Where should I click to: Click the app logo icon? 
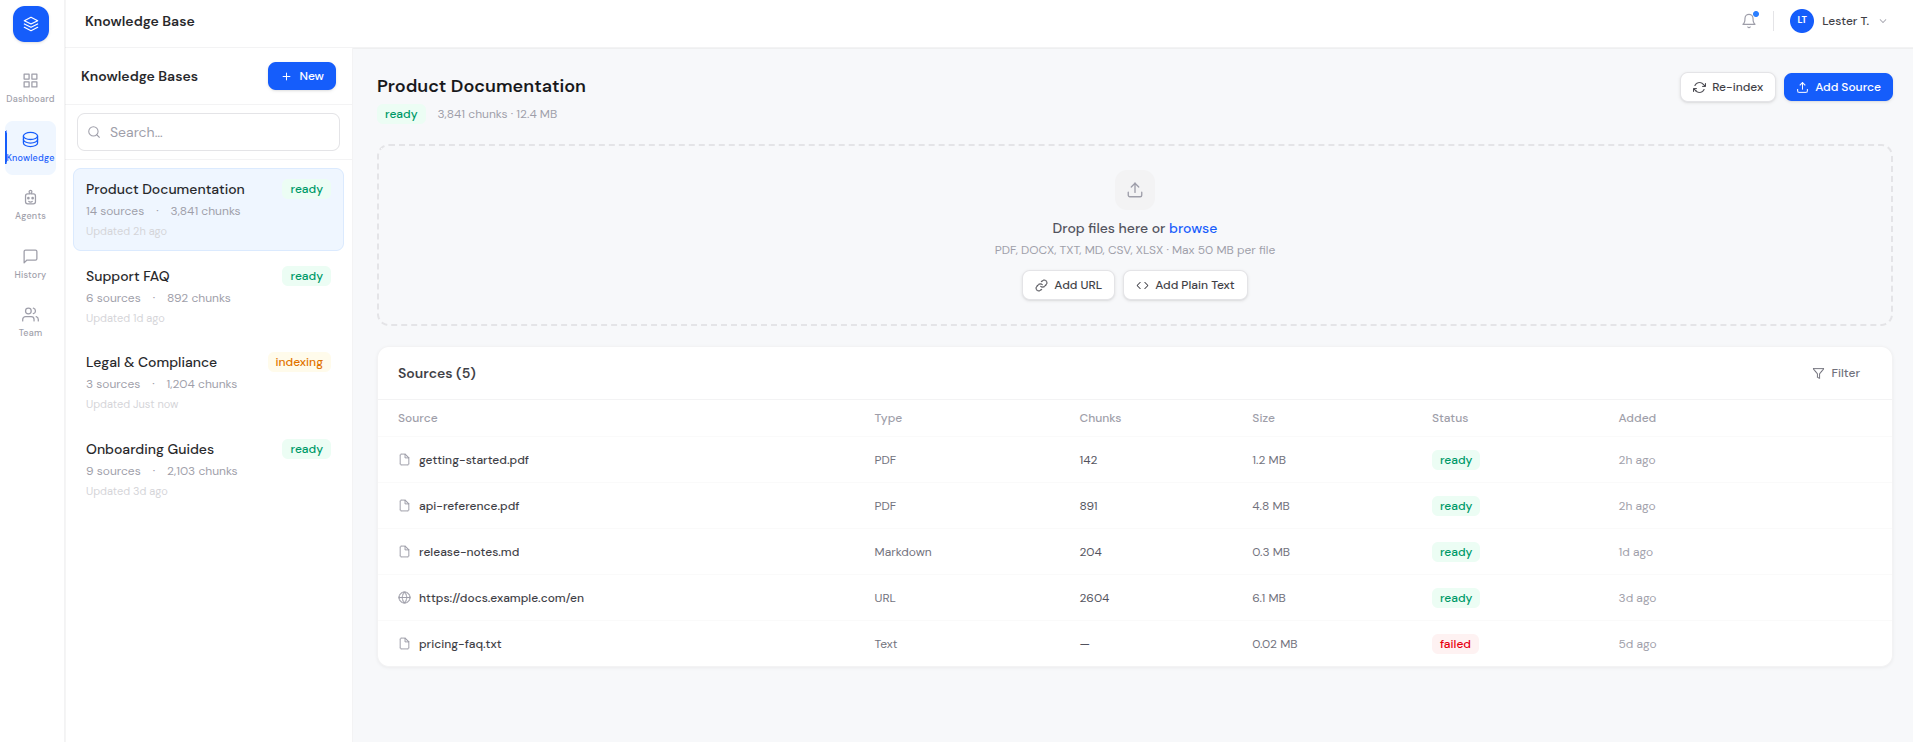click(x=31, y=24)
